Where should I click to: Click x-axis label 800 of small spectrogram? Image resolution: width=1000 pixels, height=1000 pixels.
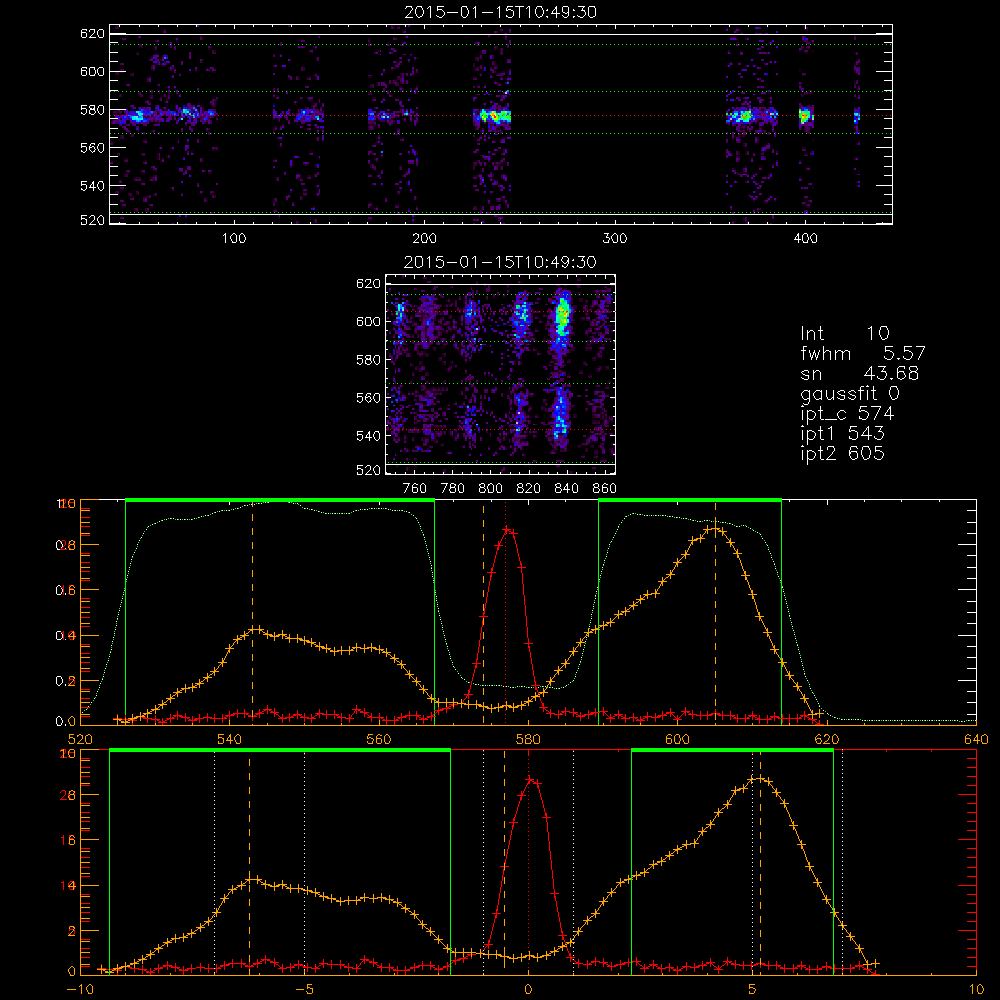(490, 489)
